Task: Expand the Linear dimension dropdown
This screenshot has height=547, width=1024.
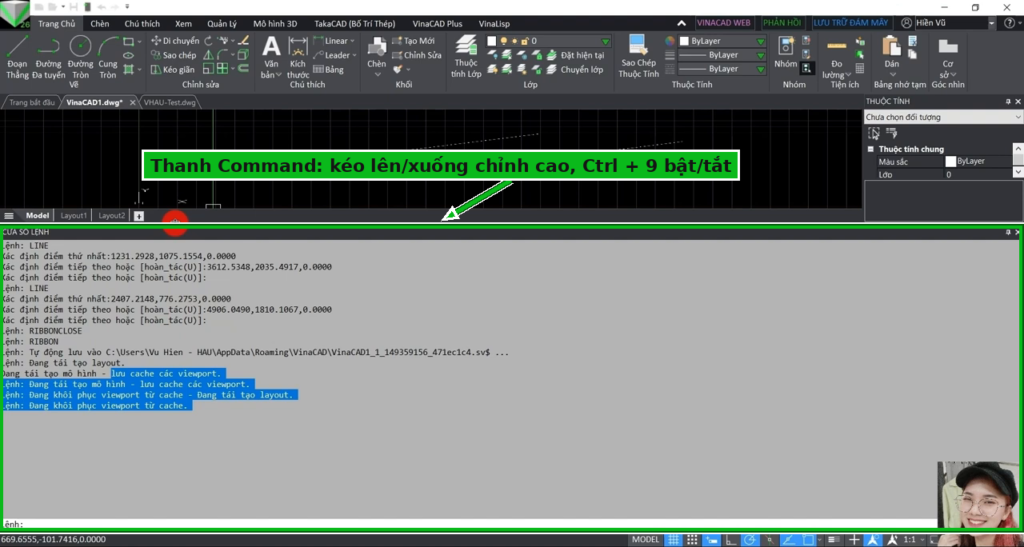Action: tap(353, 40)
